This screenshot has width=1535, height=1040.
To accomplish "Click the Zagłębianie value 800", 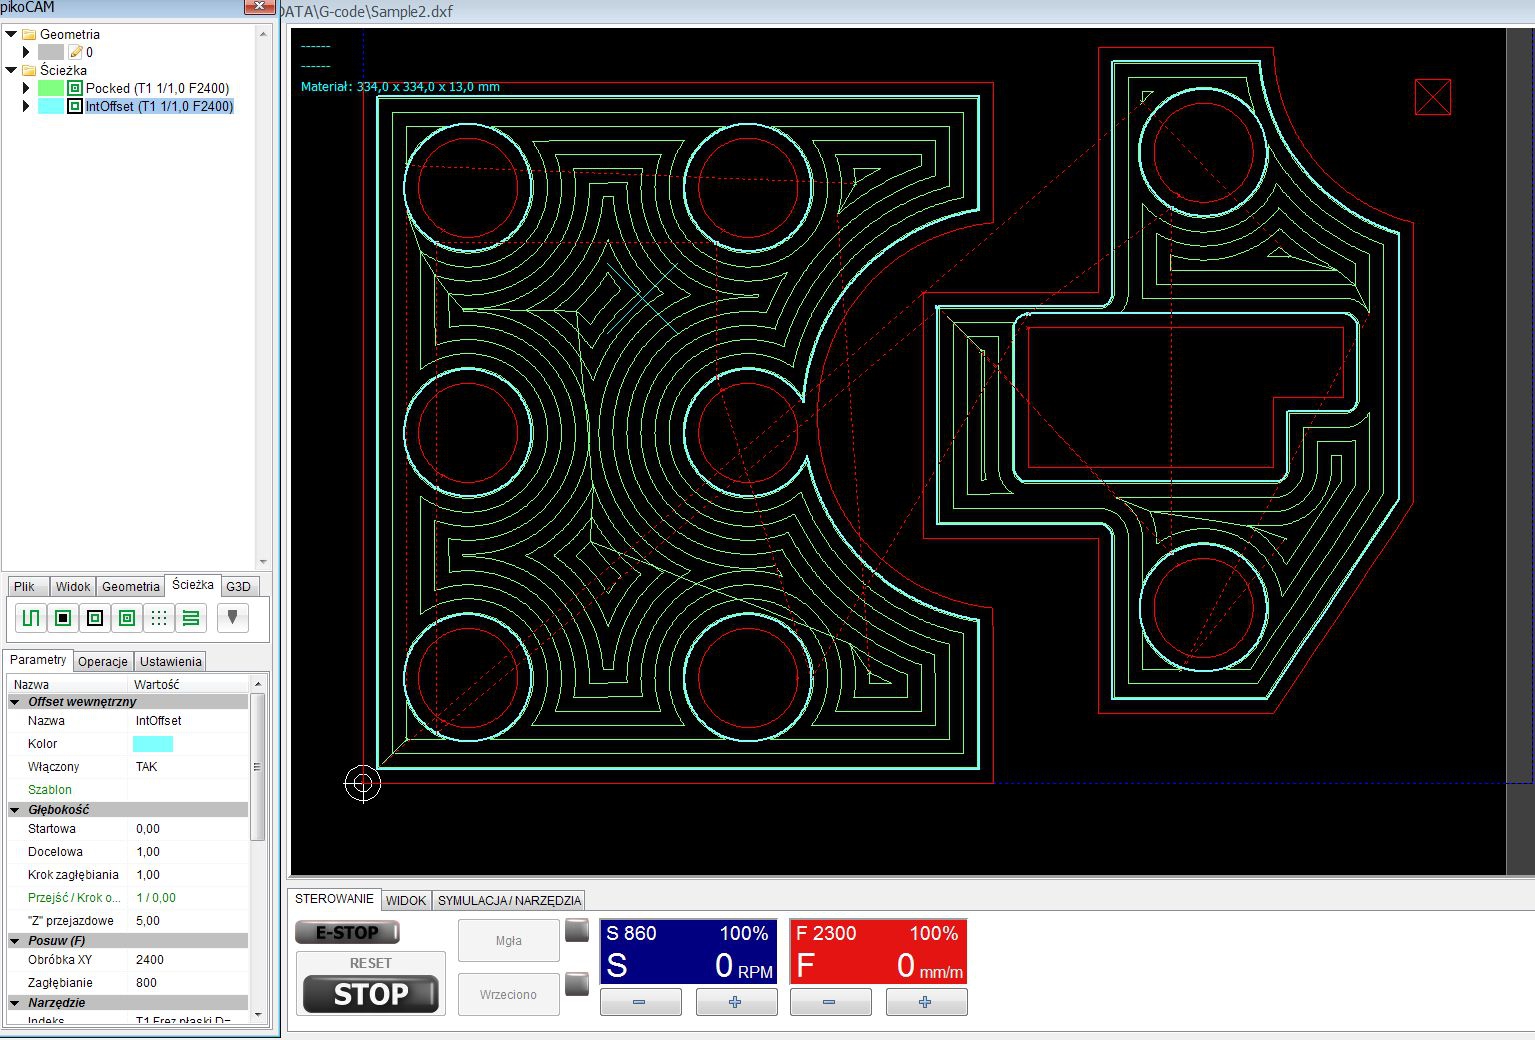I will point(189,983).
